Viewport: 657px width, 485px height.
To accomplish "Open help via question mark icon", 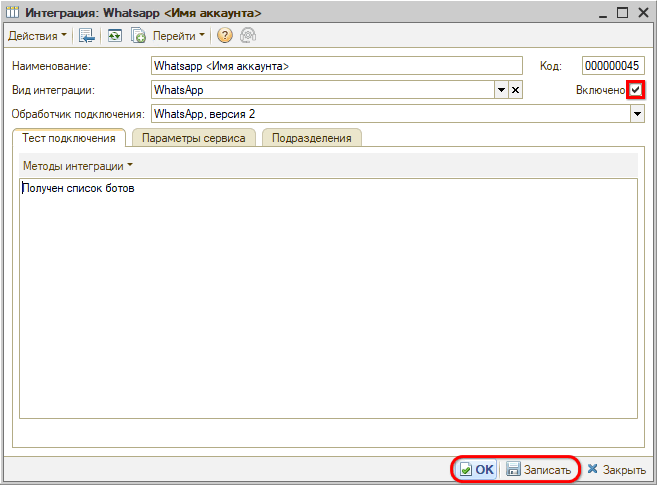I will pos(224,36).
